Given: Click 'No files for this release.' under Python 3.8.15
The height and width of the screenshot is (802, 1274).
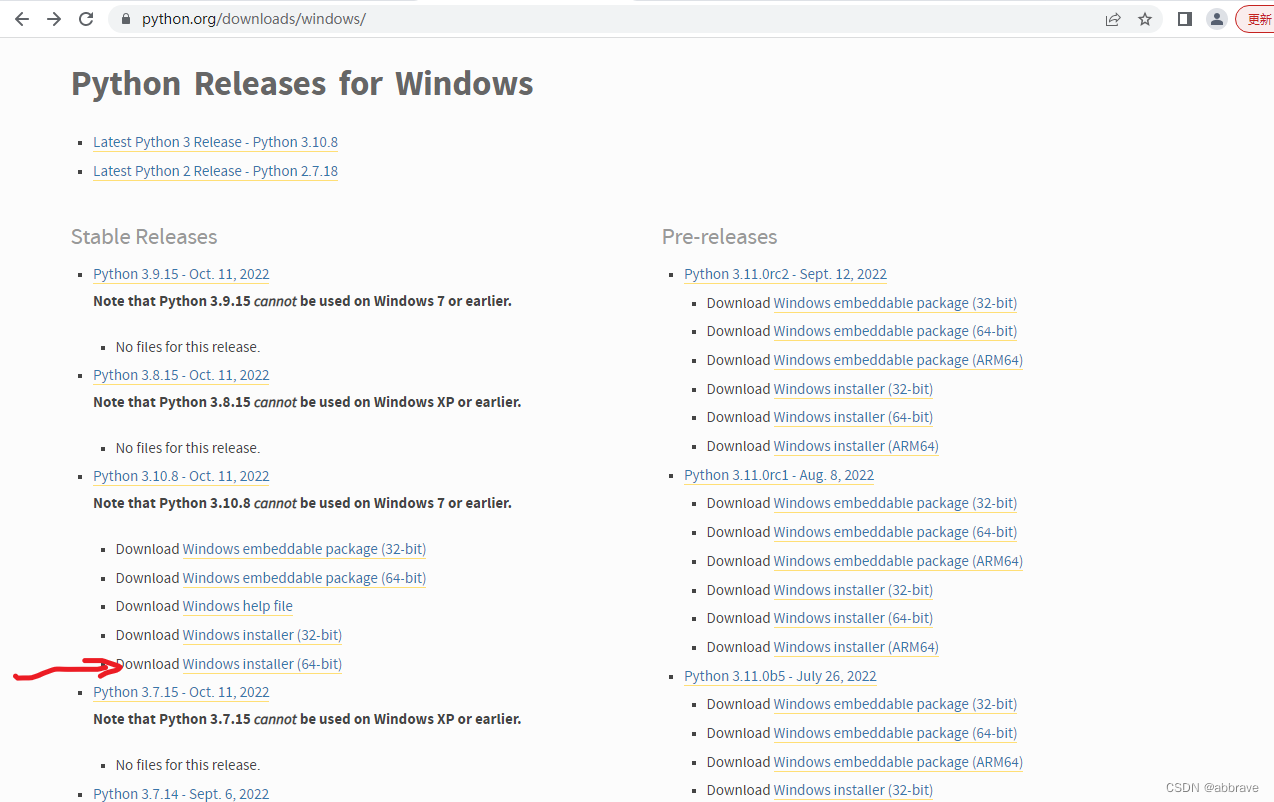Looking at the screenshot, I should click(x=188, y=448).
